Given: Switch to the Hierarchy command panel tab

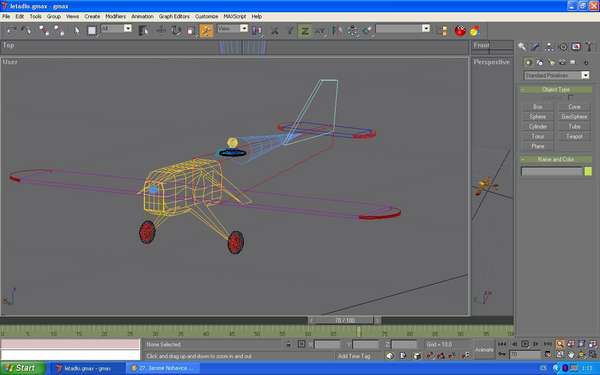Looking at the screenshot, I should coord(549,47).
